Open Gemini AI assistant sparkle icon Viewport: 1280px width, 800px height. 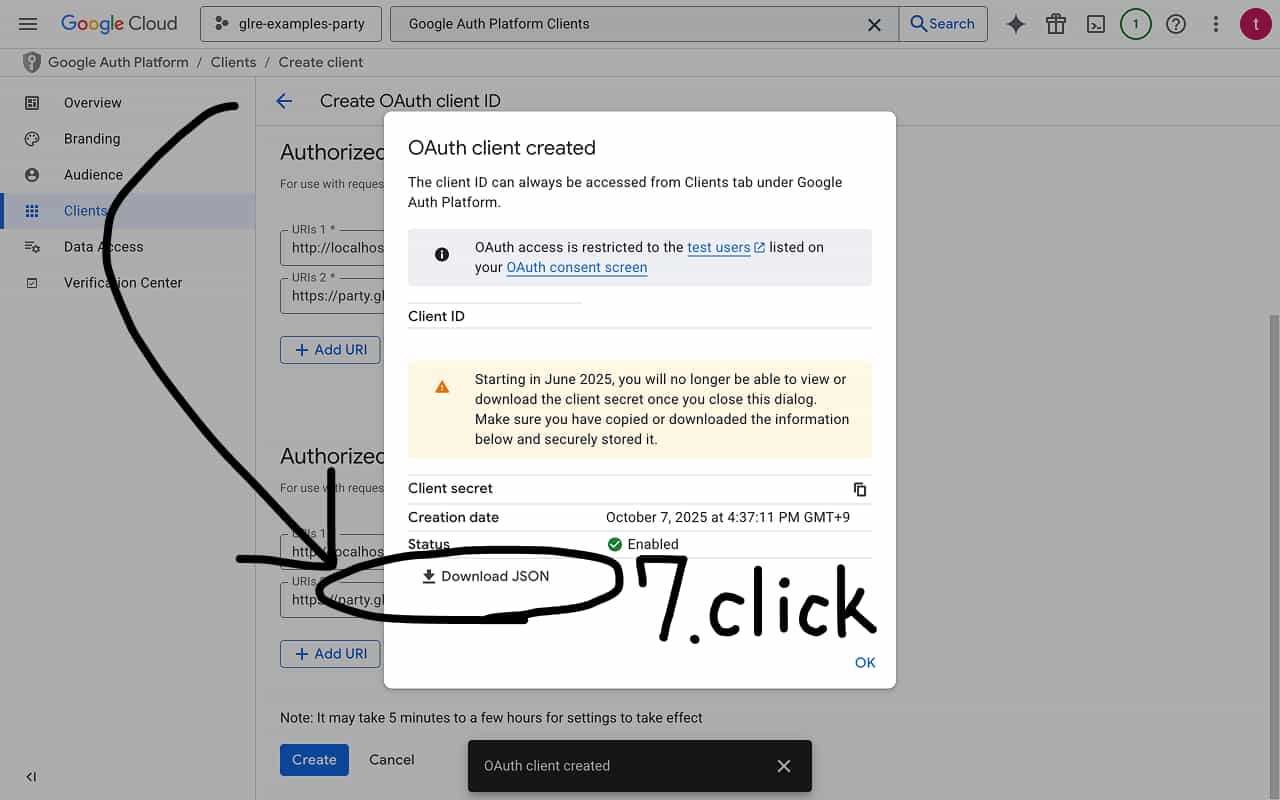point(1016,24)
